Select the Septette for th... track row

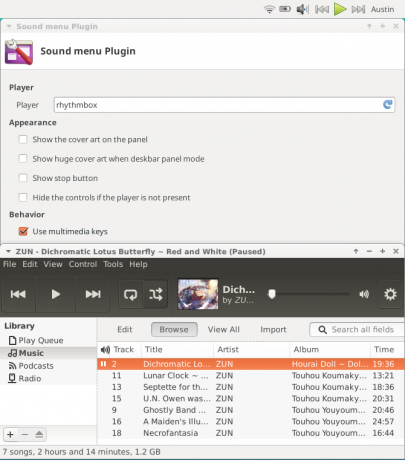(x=251, y=387)
